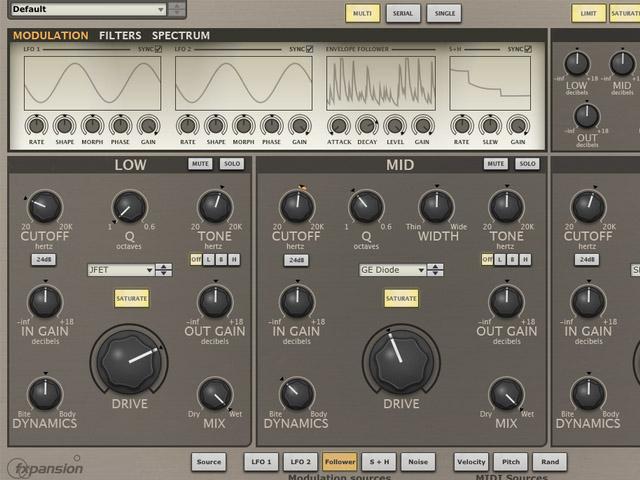640x480 pixels.
Task: Switch to the FILTERS tab
Action: 120,35
